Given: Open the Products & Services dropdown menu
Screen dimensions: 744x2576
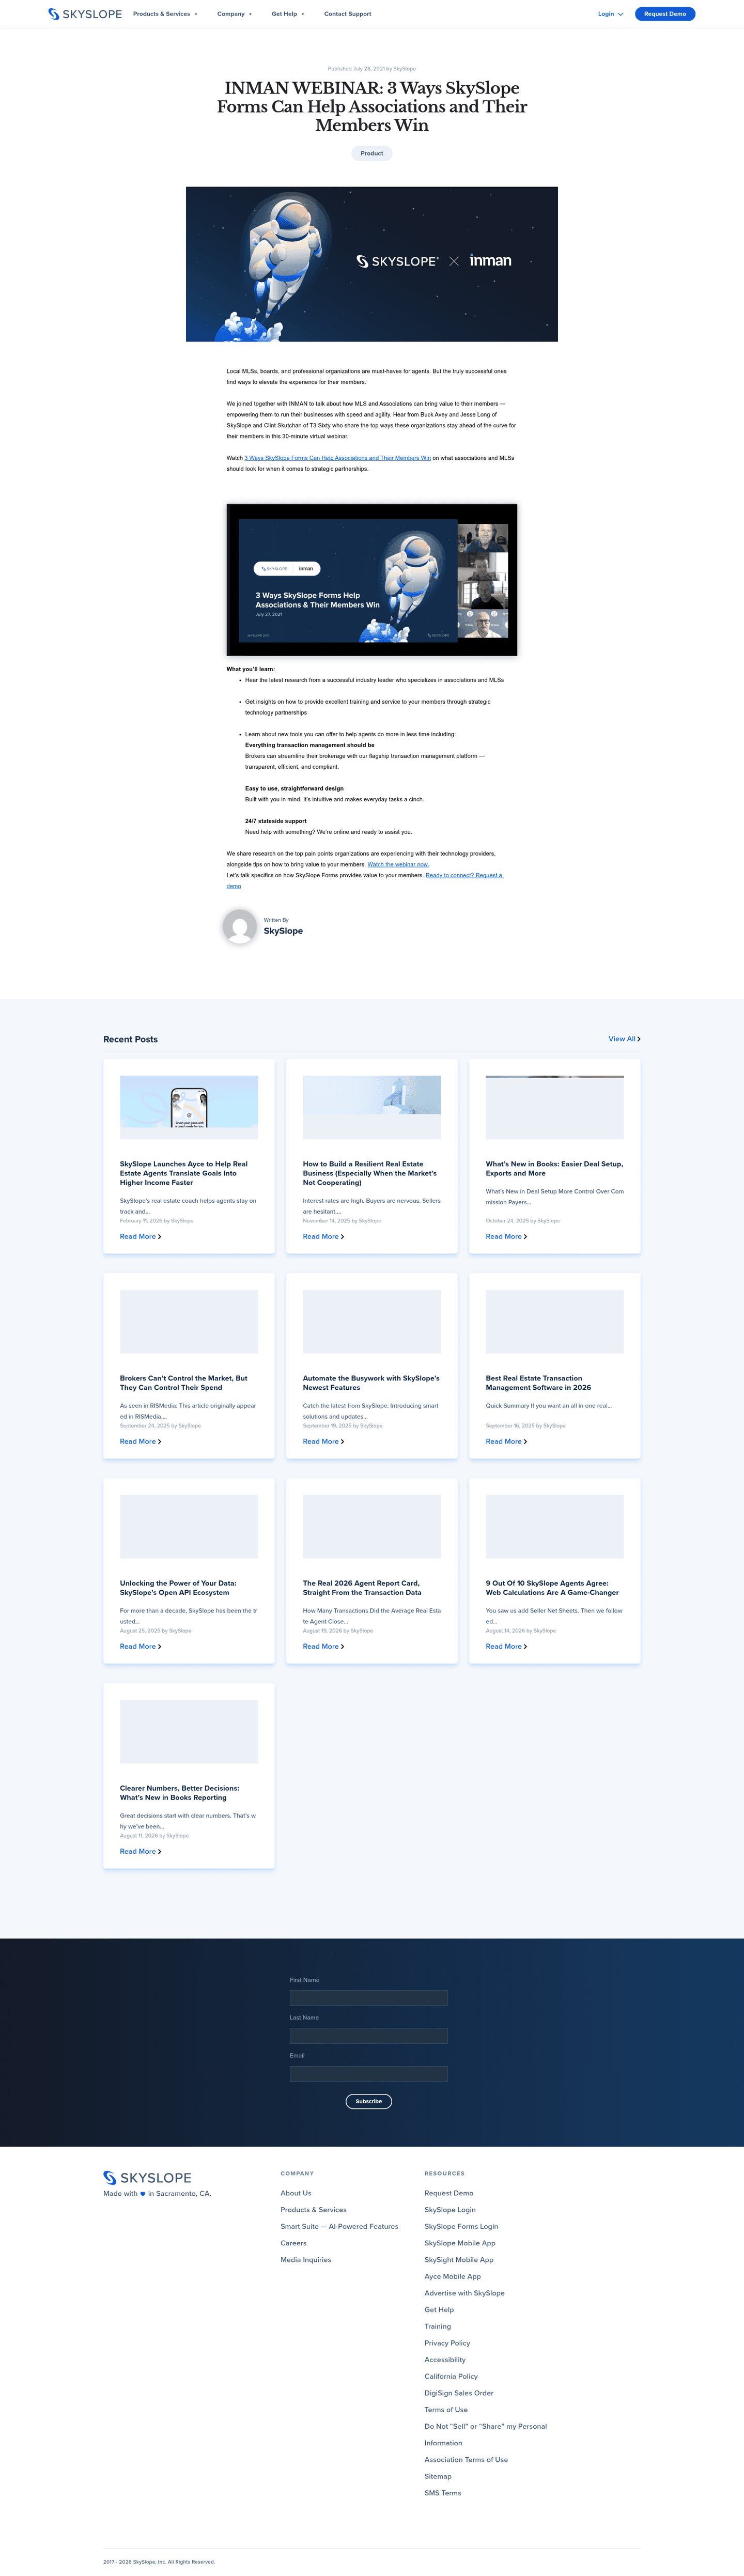Looking at the screenshot, I should 165,14.
